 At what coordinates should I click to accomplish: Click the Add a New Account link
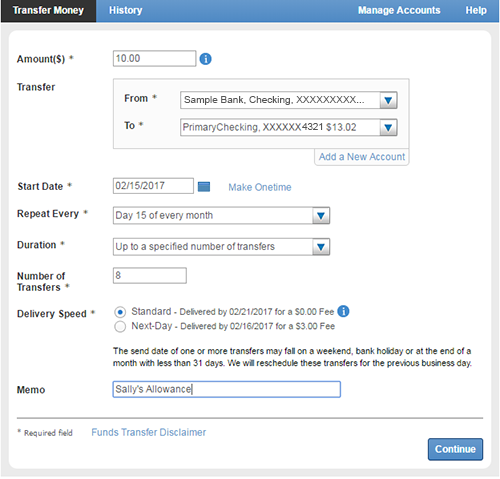tap(362, 157)
